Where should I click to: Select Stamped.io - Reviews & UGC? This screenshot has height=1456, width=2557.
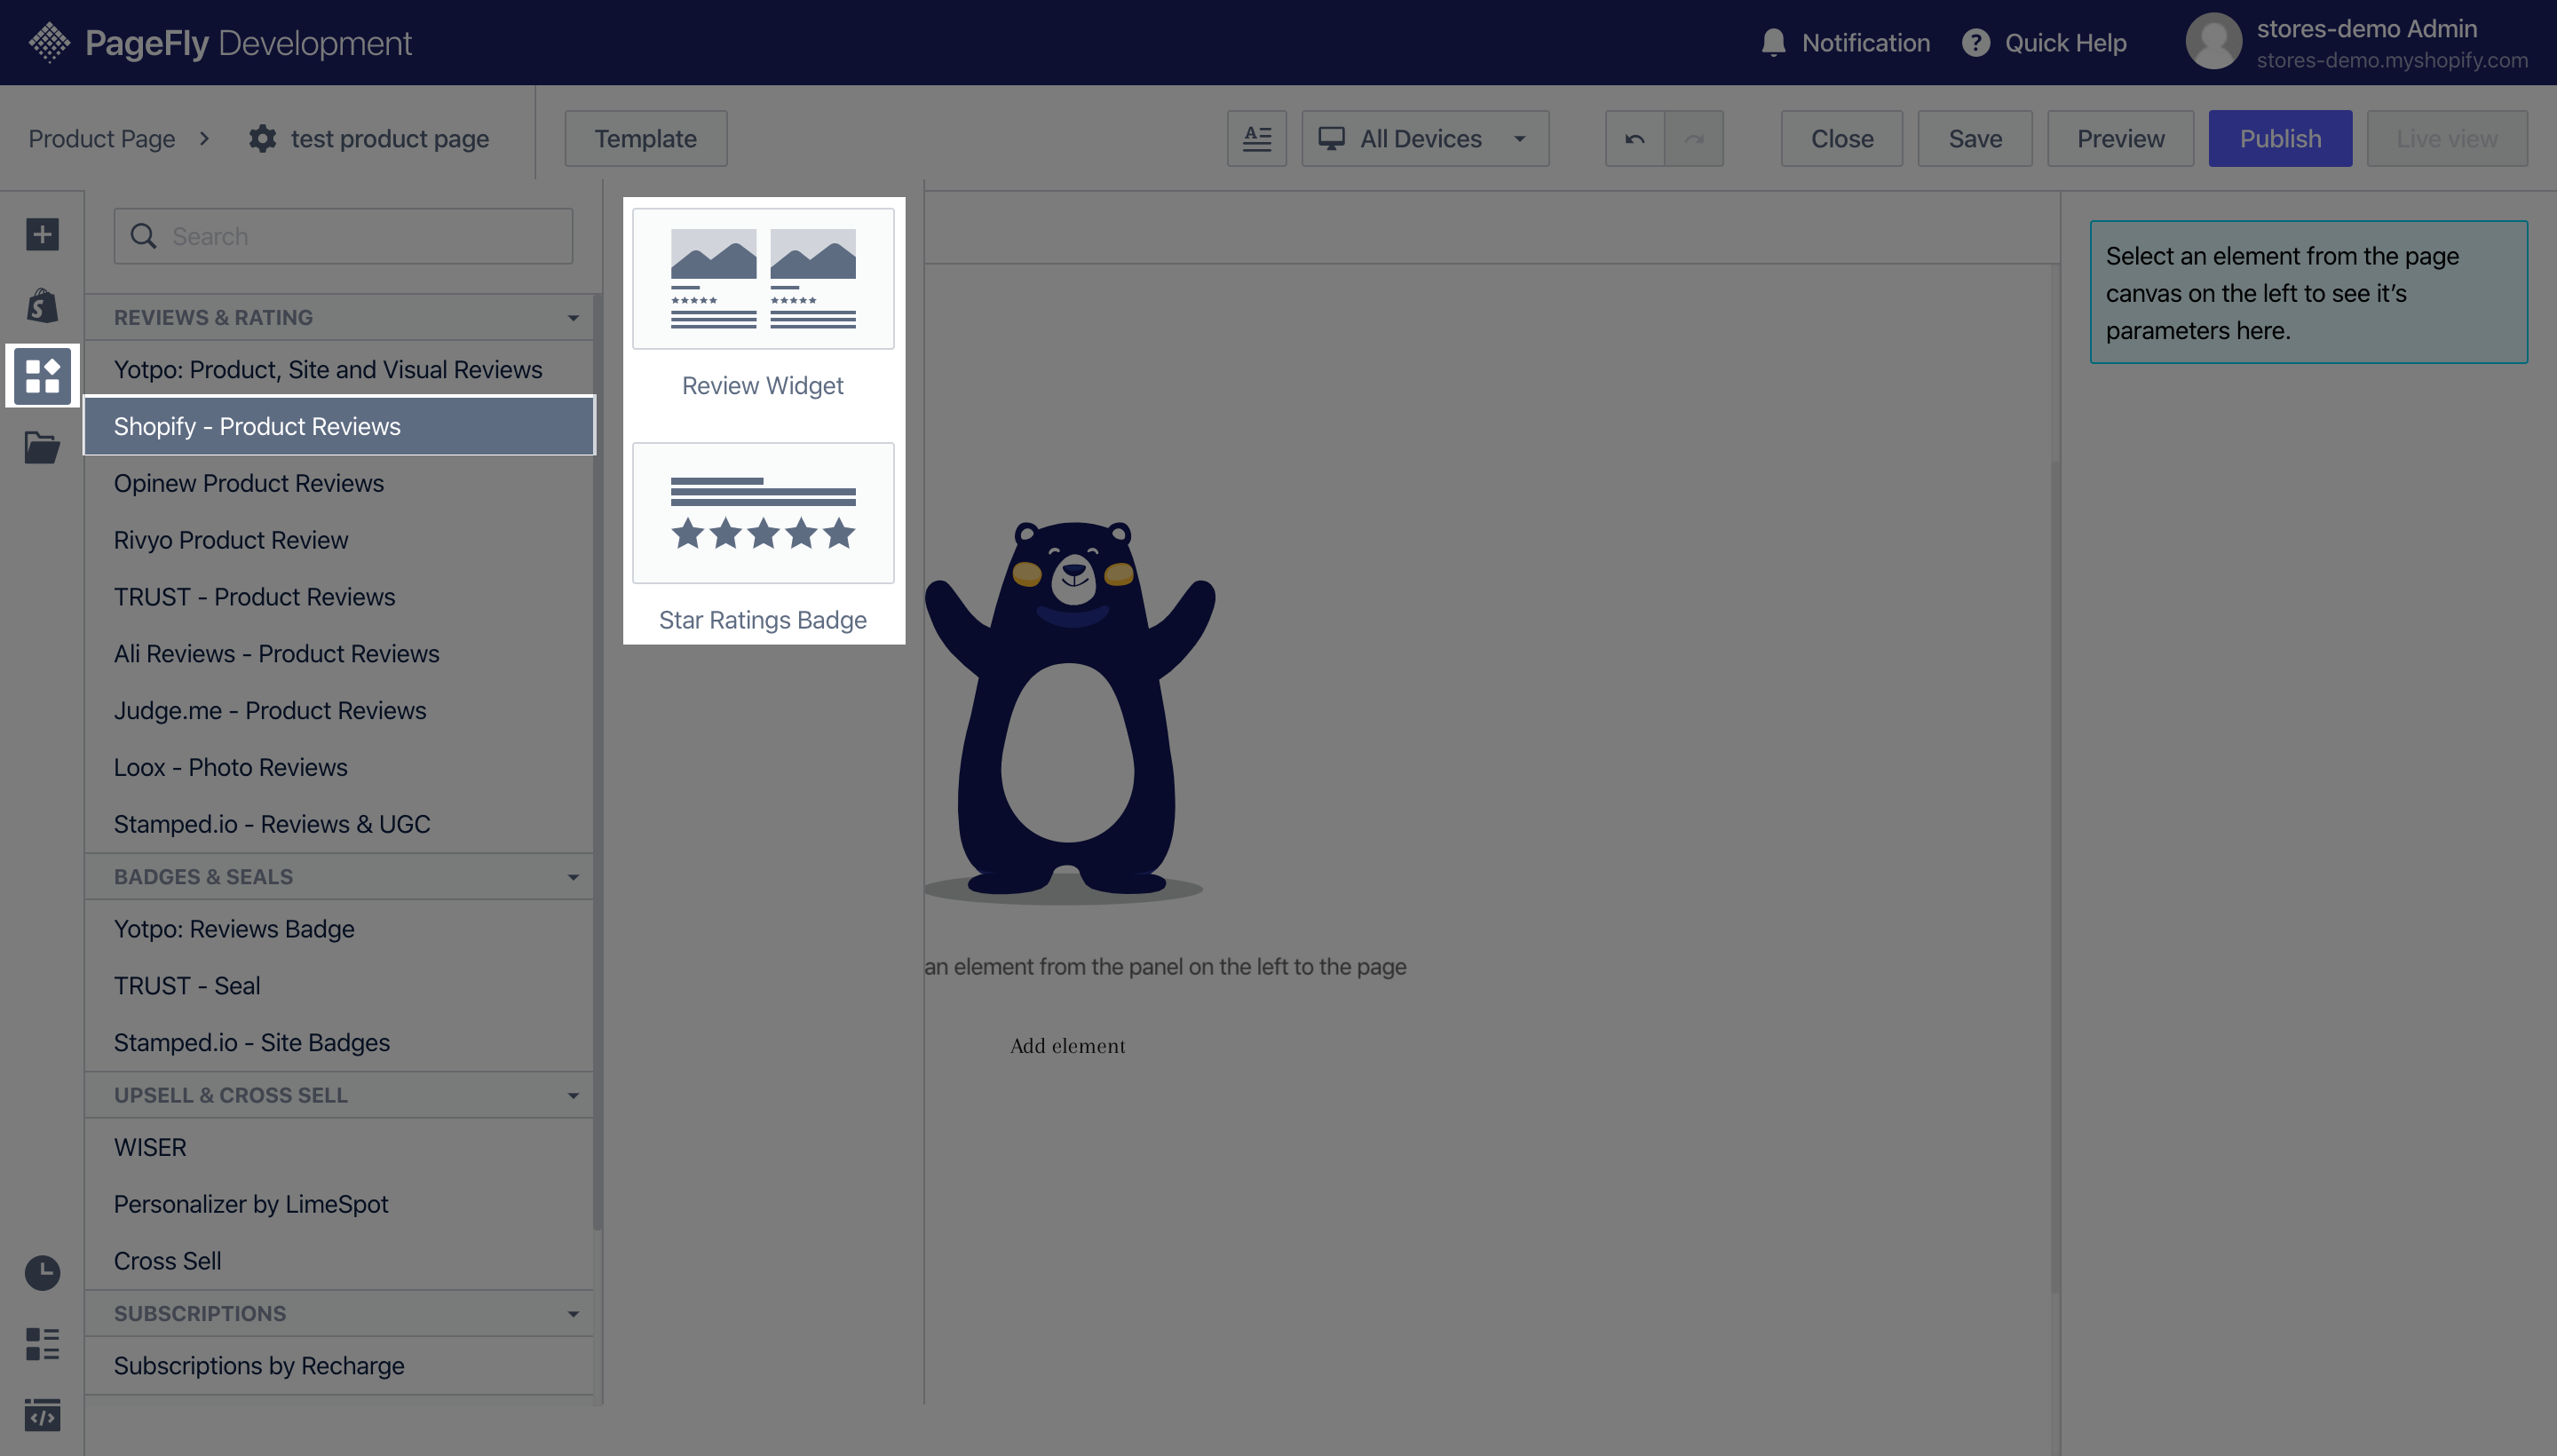[339, 824]
